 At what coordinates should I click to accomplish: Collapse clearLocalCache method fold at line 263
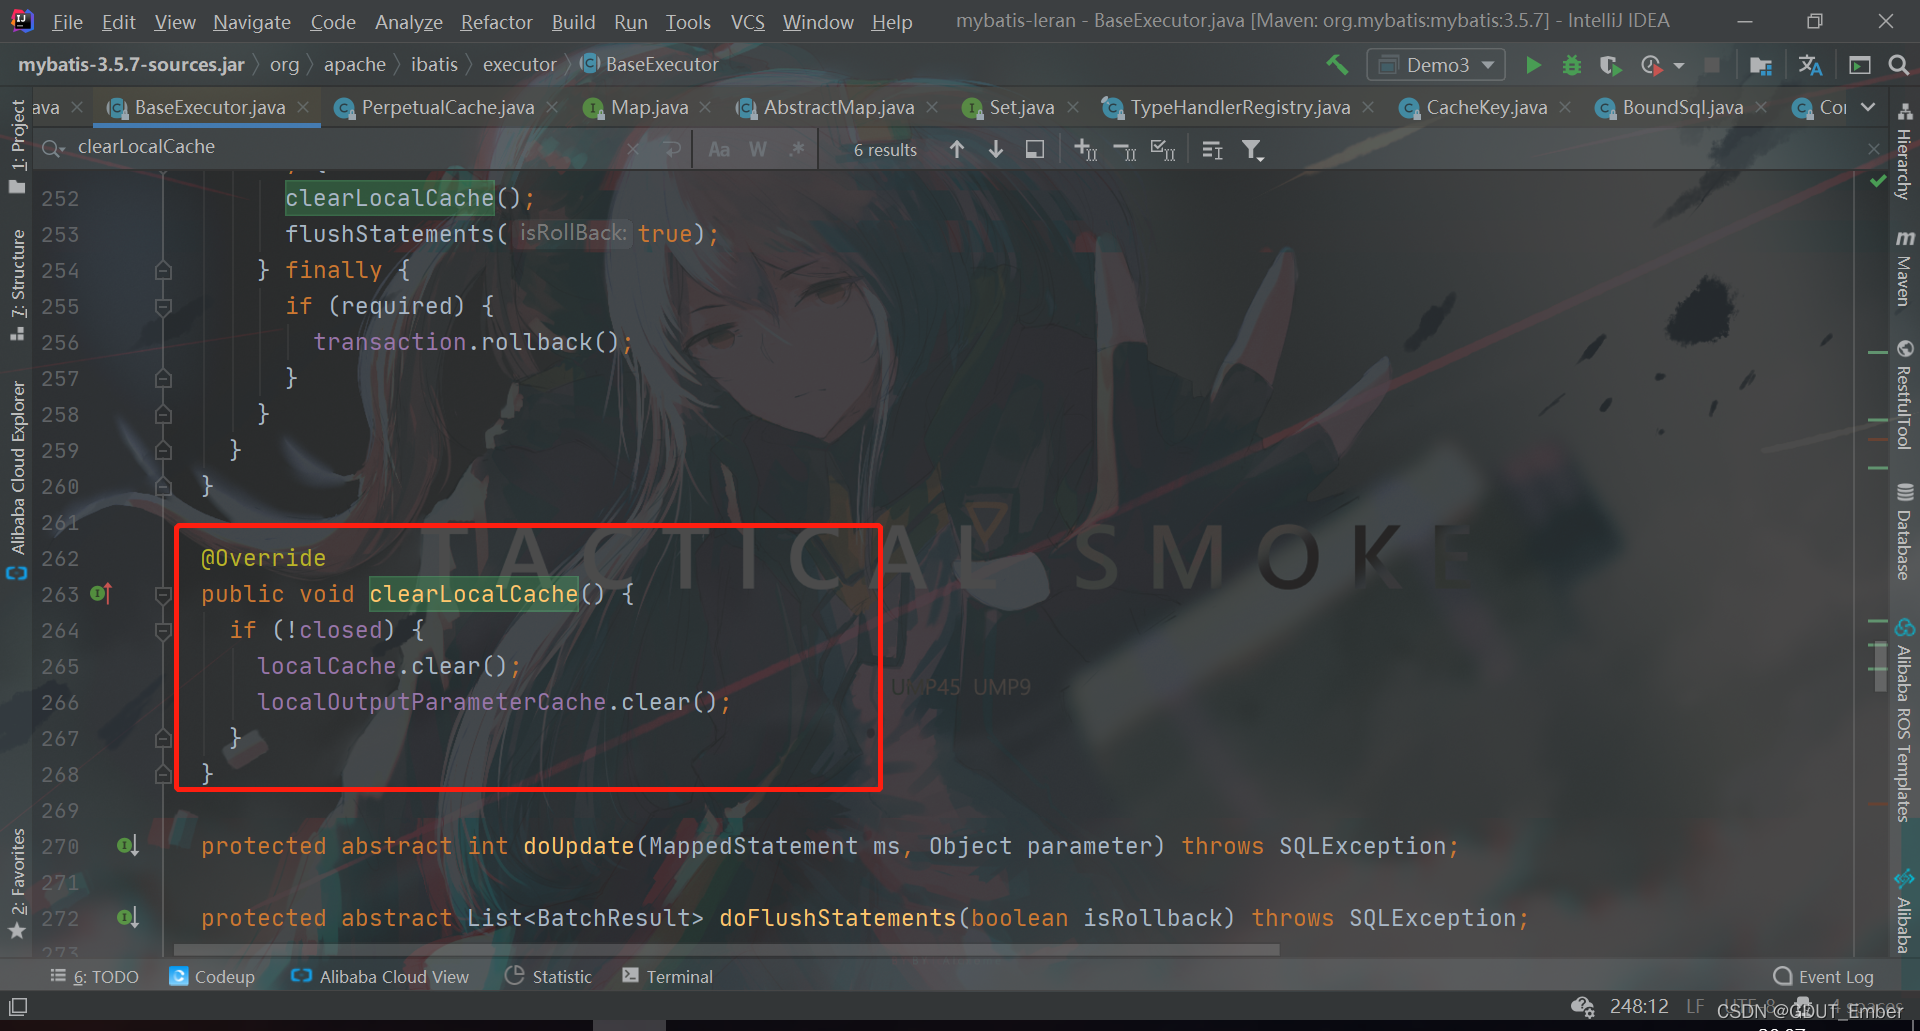[x=163, y=594]
